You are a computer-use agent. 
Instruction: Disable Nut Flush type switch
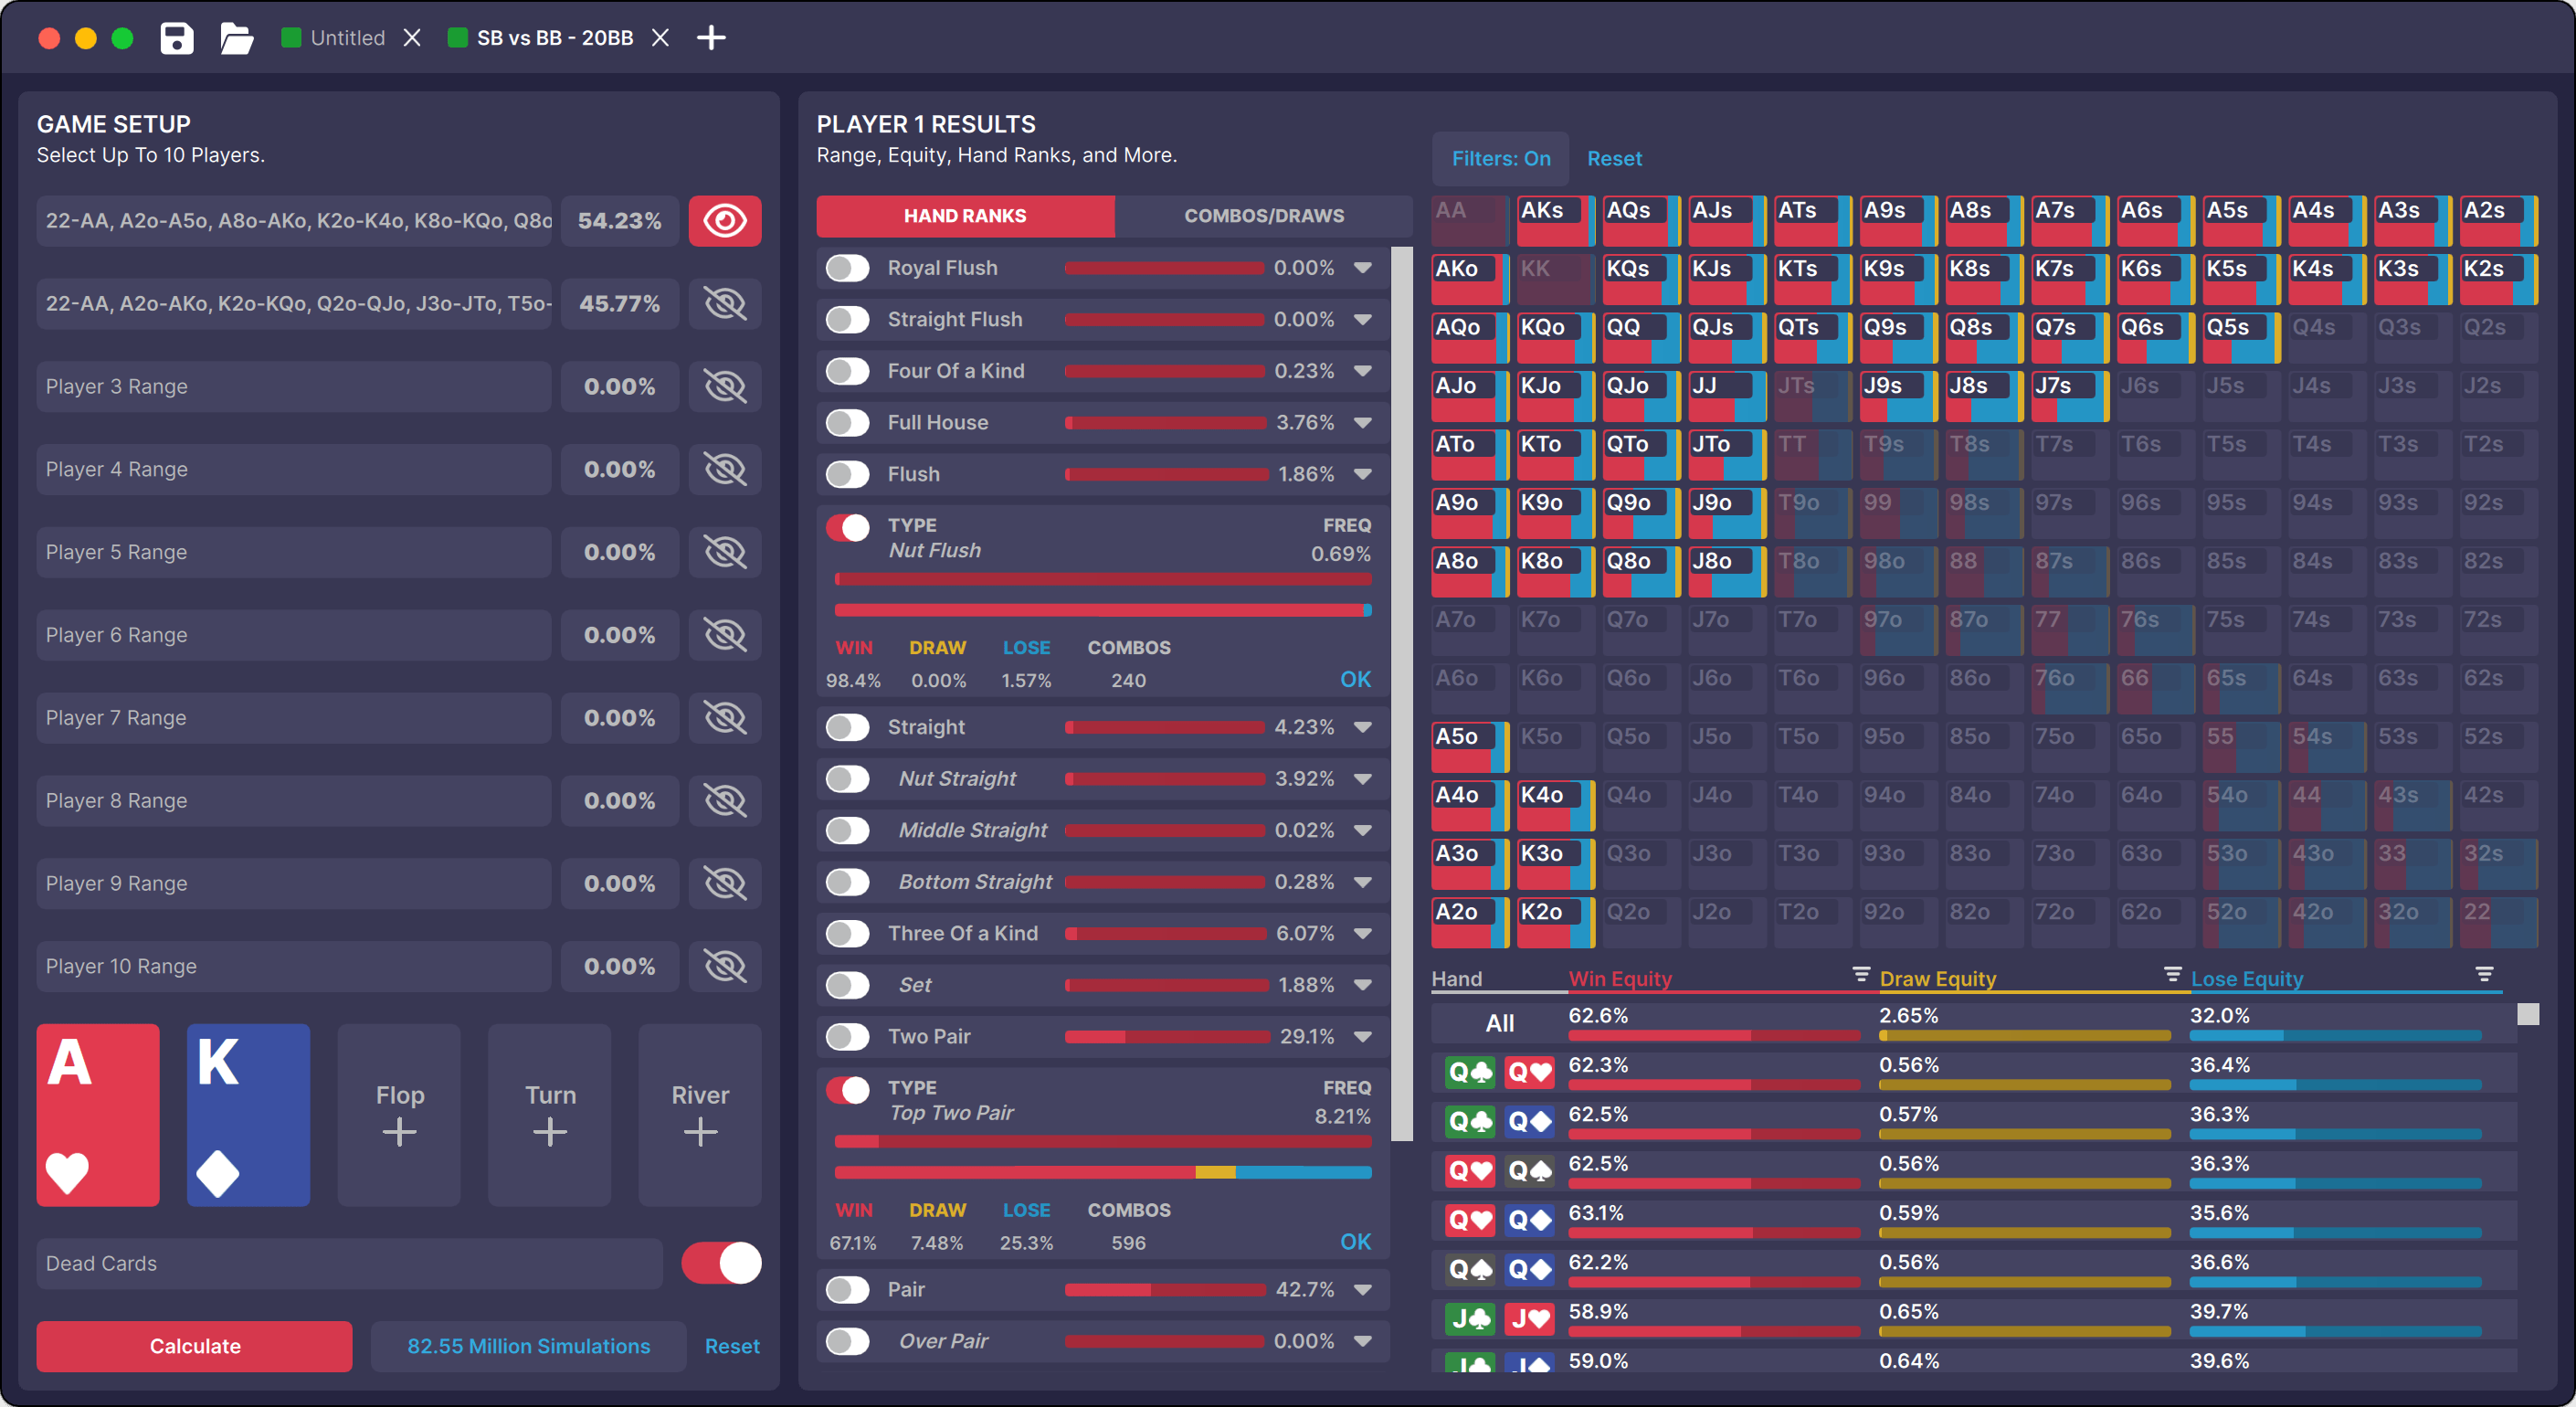pyautogui.click(x=848, y=527)
